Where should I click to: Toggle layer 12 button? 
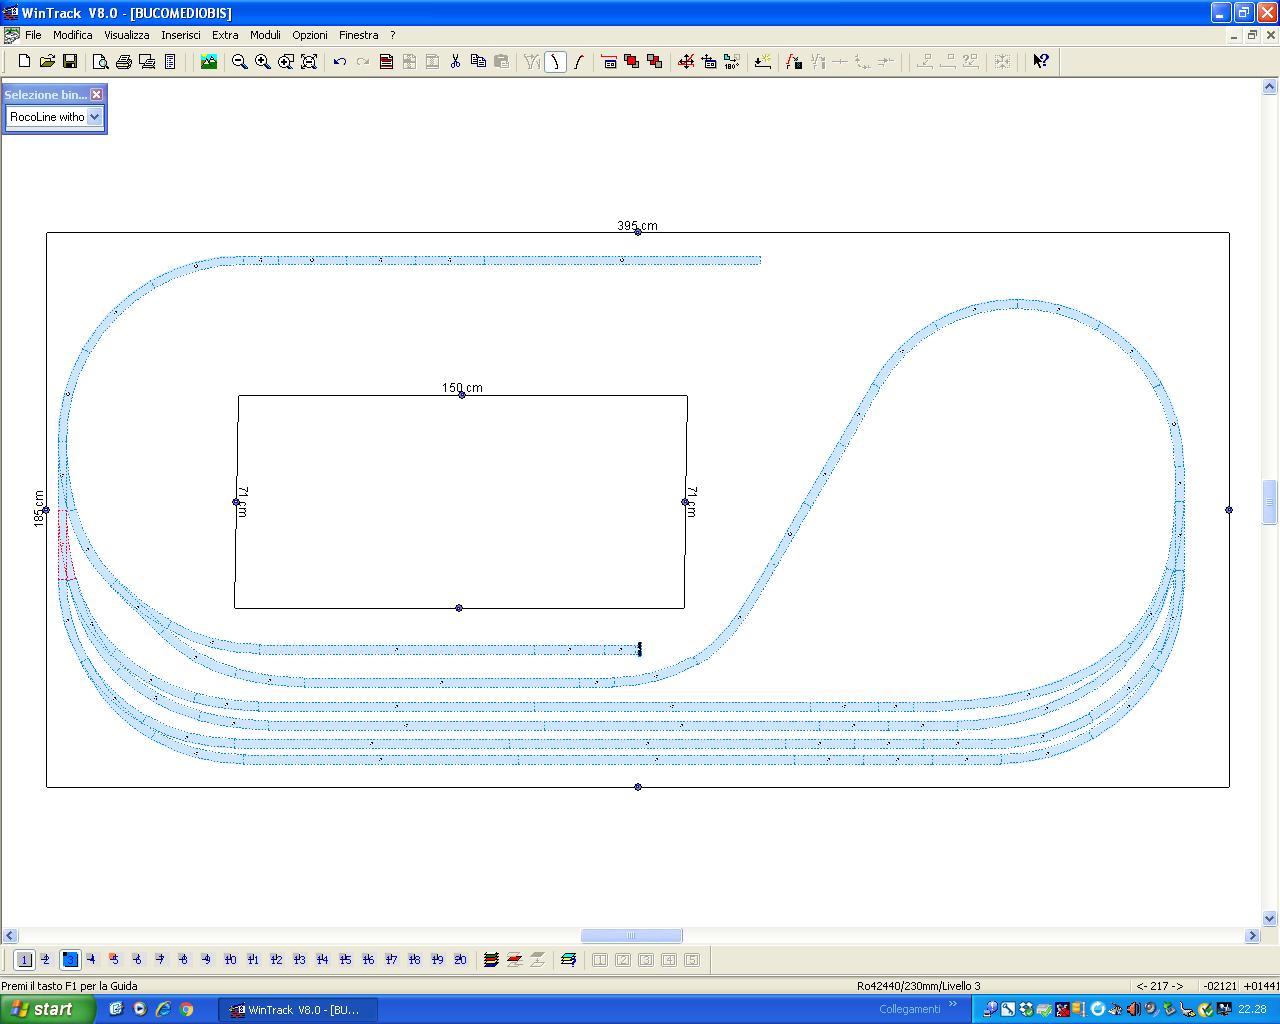click(x=276, y=959)
